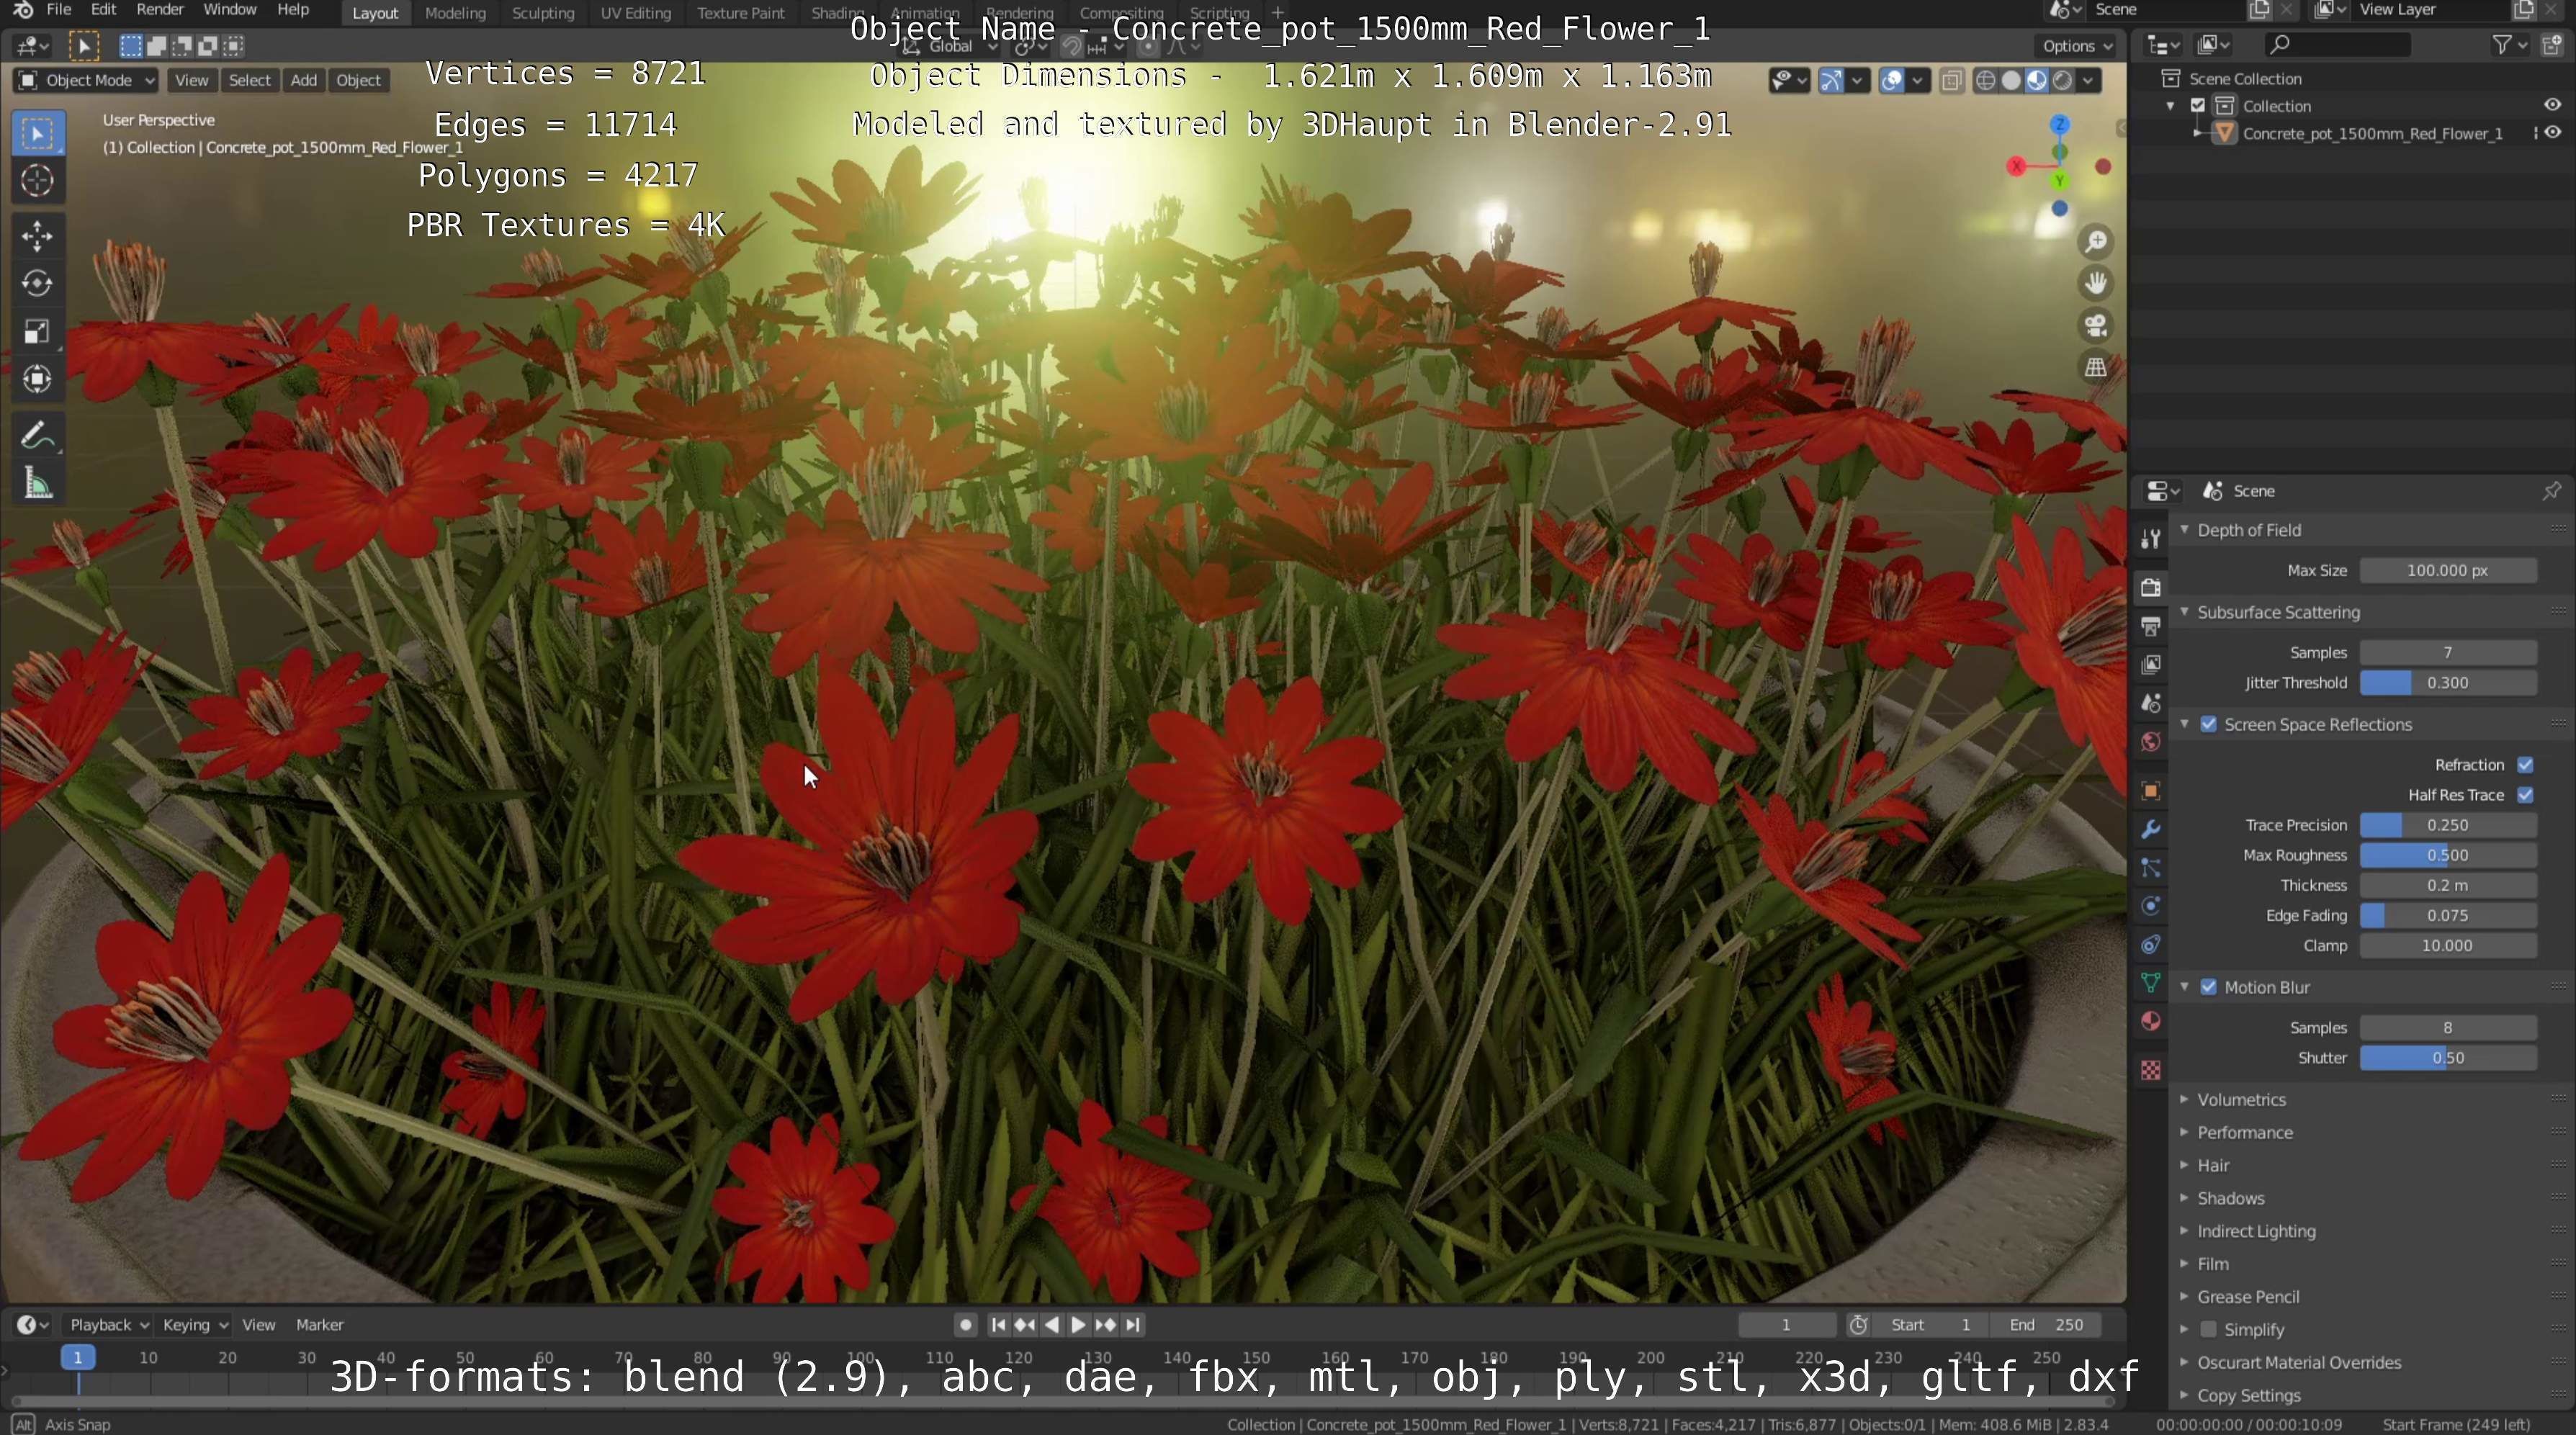The image size is (2576, 1435).
Task: Toggle the Refraction checkbox
Action: click(x=2525, y=765)
